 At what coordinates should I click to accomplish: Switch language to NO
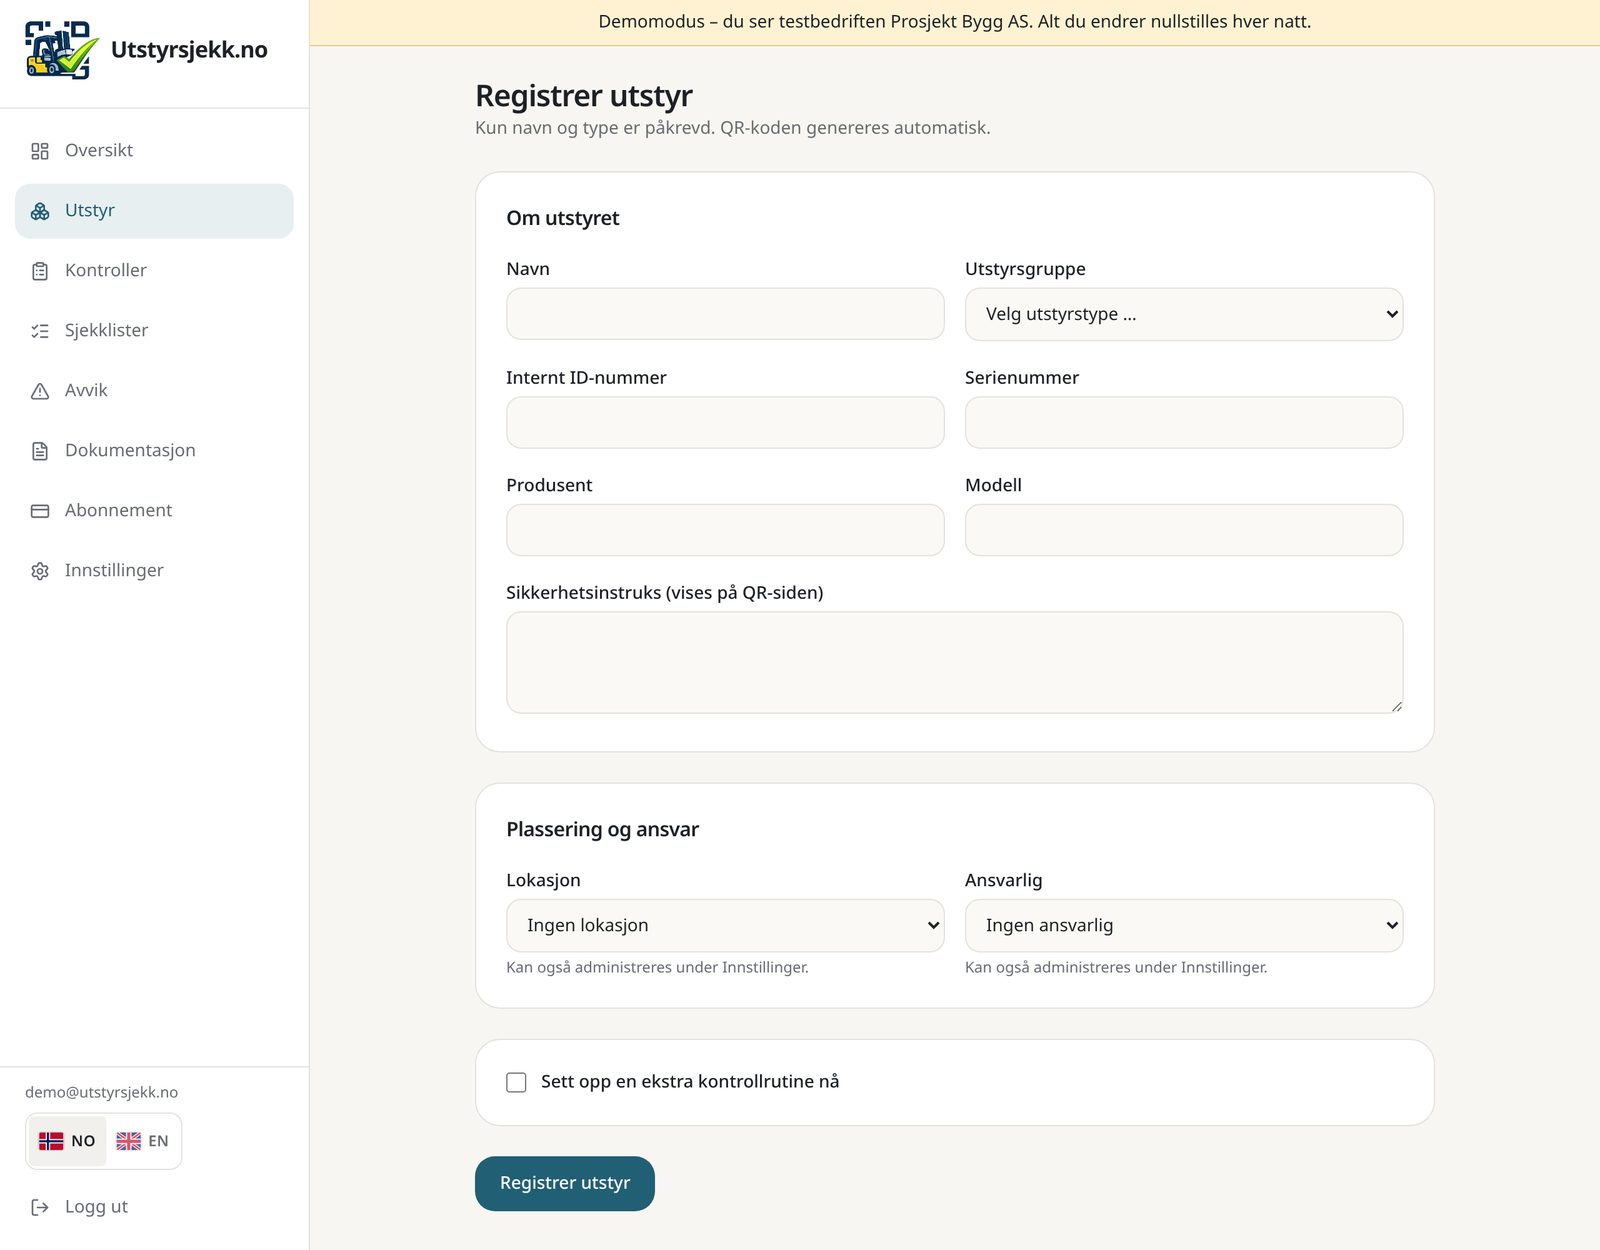(x=67, y=1141)
